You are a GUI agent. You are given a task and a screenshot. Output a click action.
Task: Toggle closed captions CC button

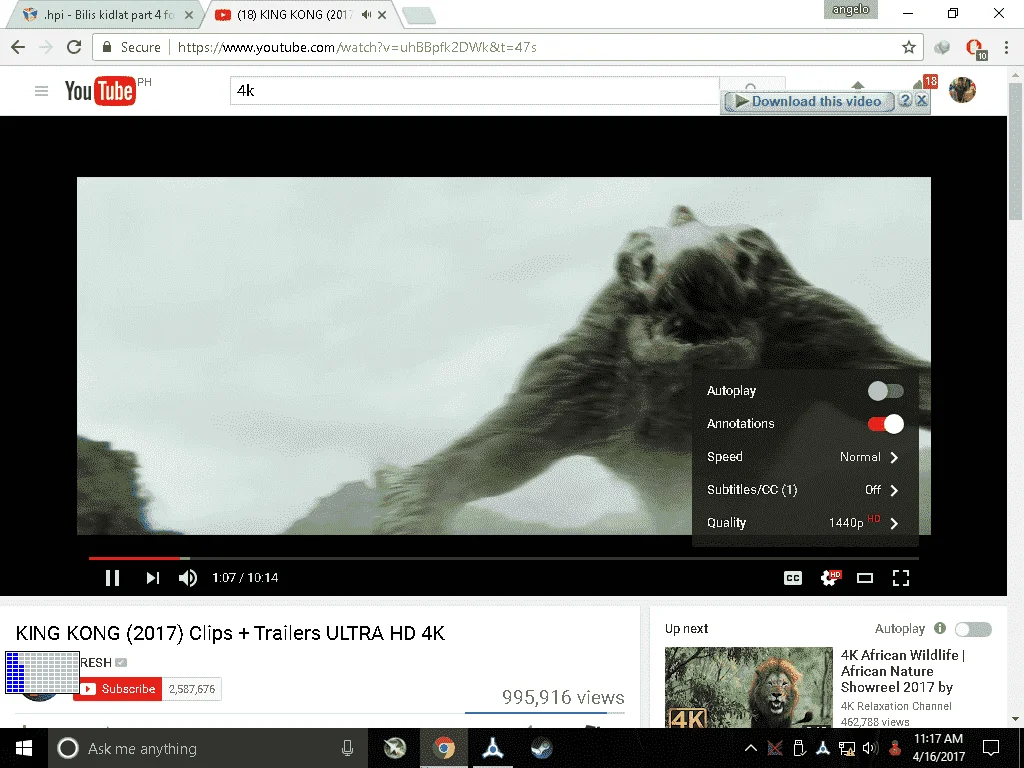pos(793,578)
